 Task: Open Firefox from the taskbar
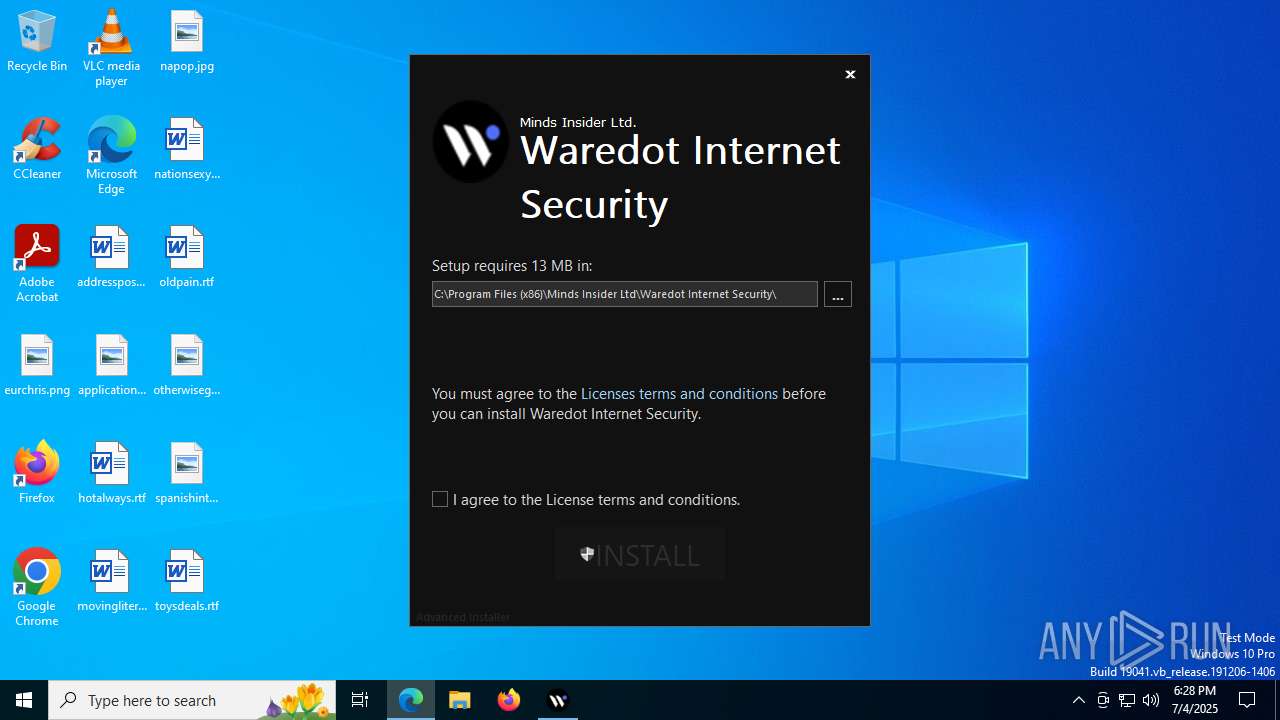pyautogui.click(x=509, y=700)
